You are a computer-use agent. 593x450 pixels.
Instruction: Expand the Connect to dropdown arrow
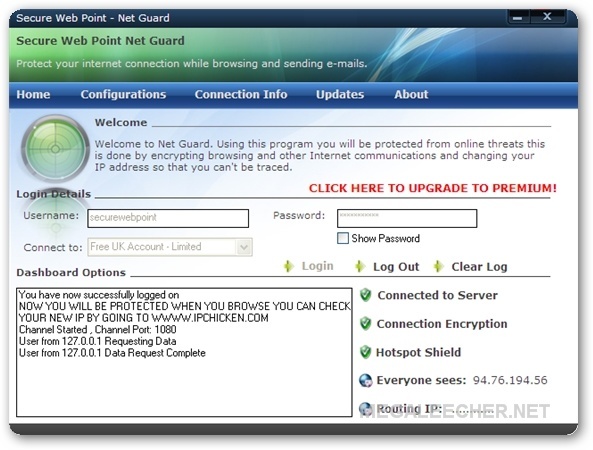[x=244, y=247]
